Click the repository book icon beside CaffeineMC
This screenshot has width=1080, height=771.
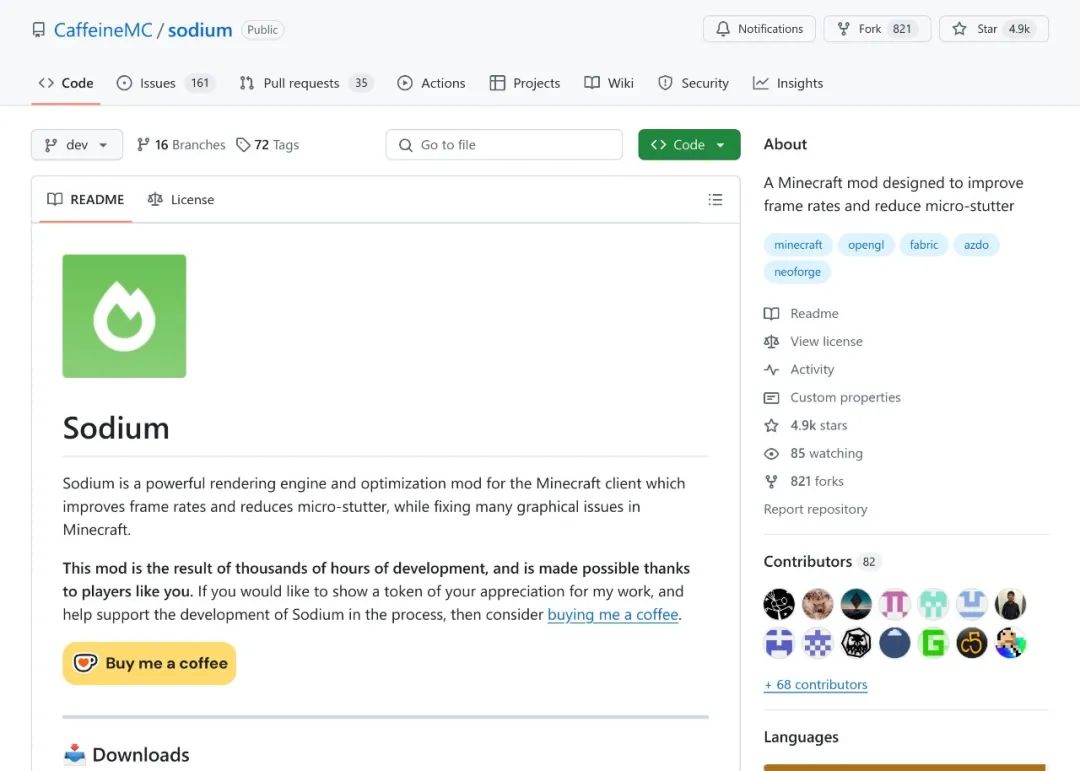pyautogui.click(x=39, y=30)
